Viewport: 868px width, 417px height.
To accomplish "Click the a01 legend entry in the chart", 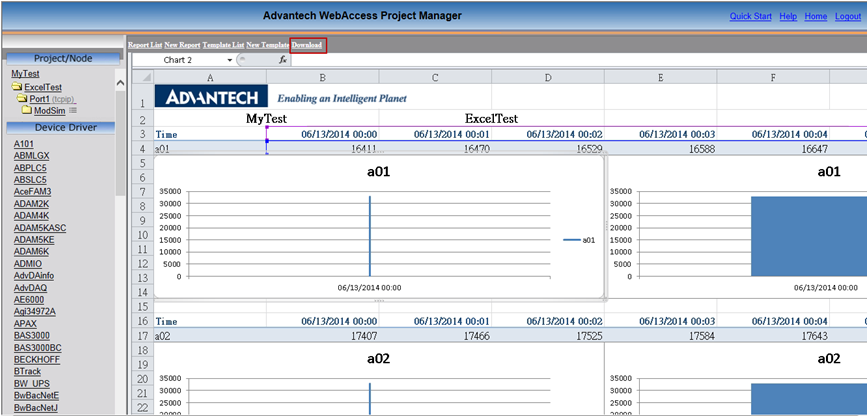I will tap(579, 240).
